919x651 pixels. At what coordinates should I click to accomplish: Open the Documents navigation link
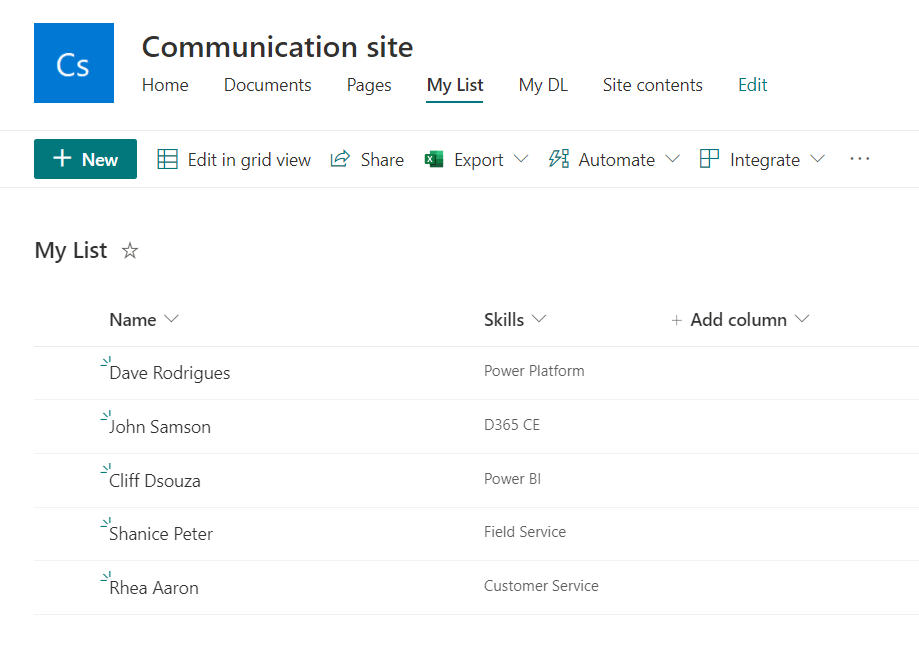tap(267, 85)
